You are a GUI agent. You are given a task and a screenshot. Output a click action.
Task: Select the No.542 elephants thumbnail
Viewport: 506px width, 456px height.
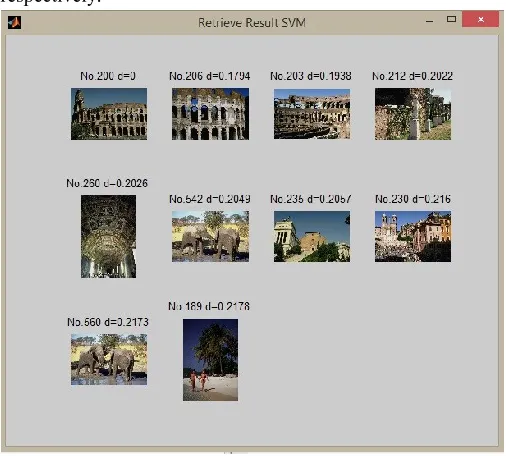[210, 236]
